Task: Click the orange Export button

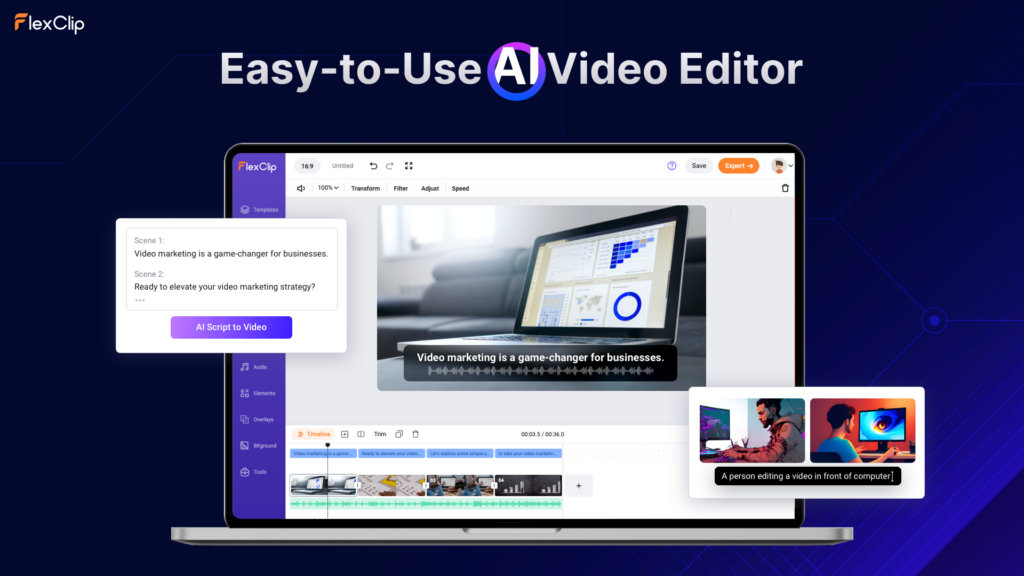Action: tap(738, 166)
